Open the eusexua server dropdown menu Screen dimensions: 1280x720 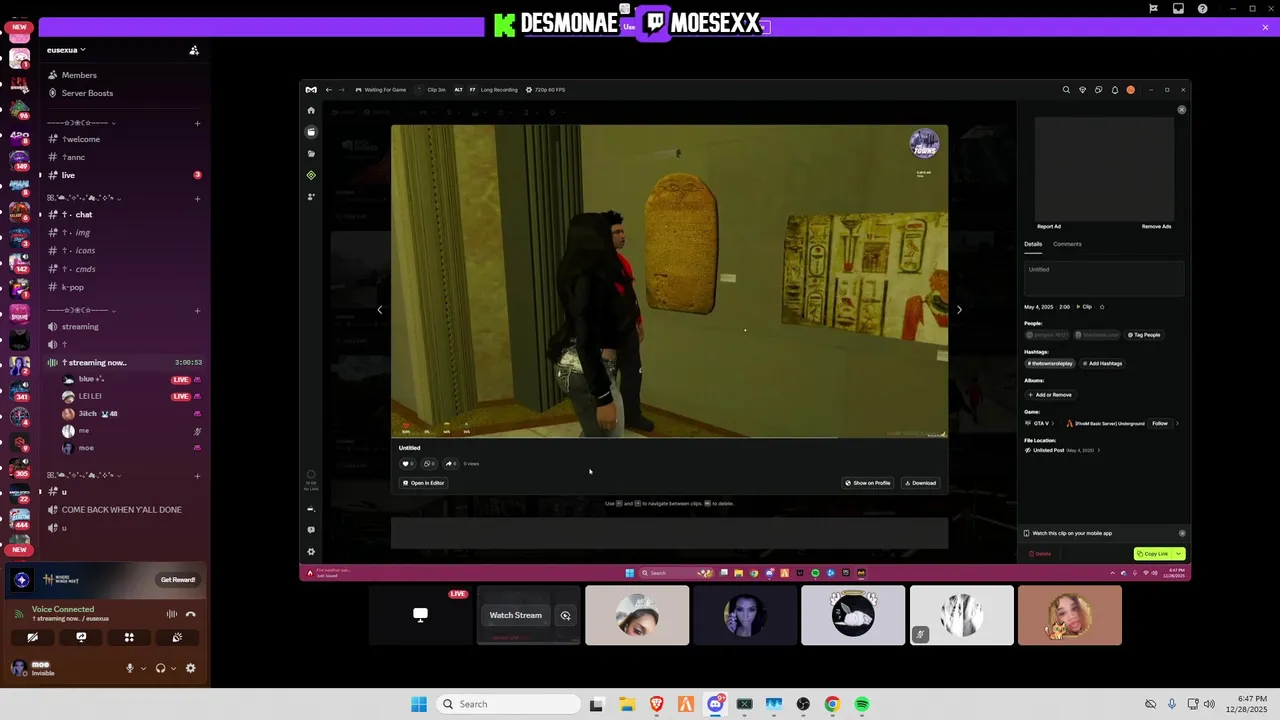coord(66,50)
